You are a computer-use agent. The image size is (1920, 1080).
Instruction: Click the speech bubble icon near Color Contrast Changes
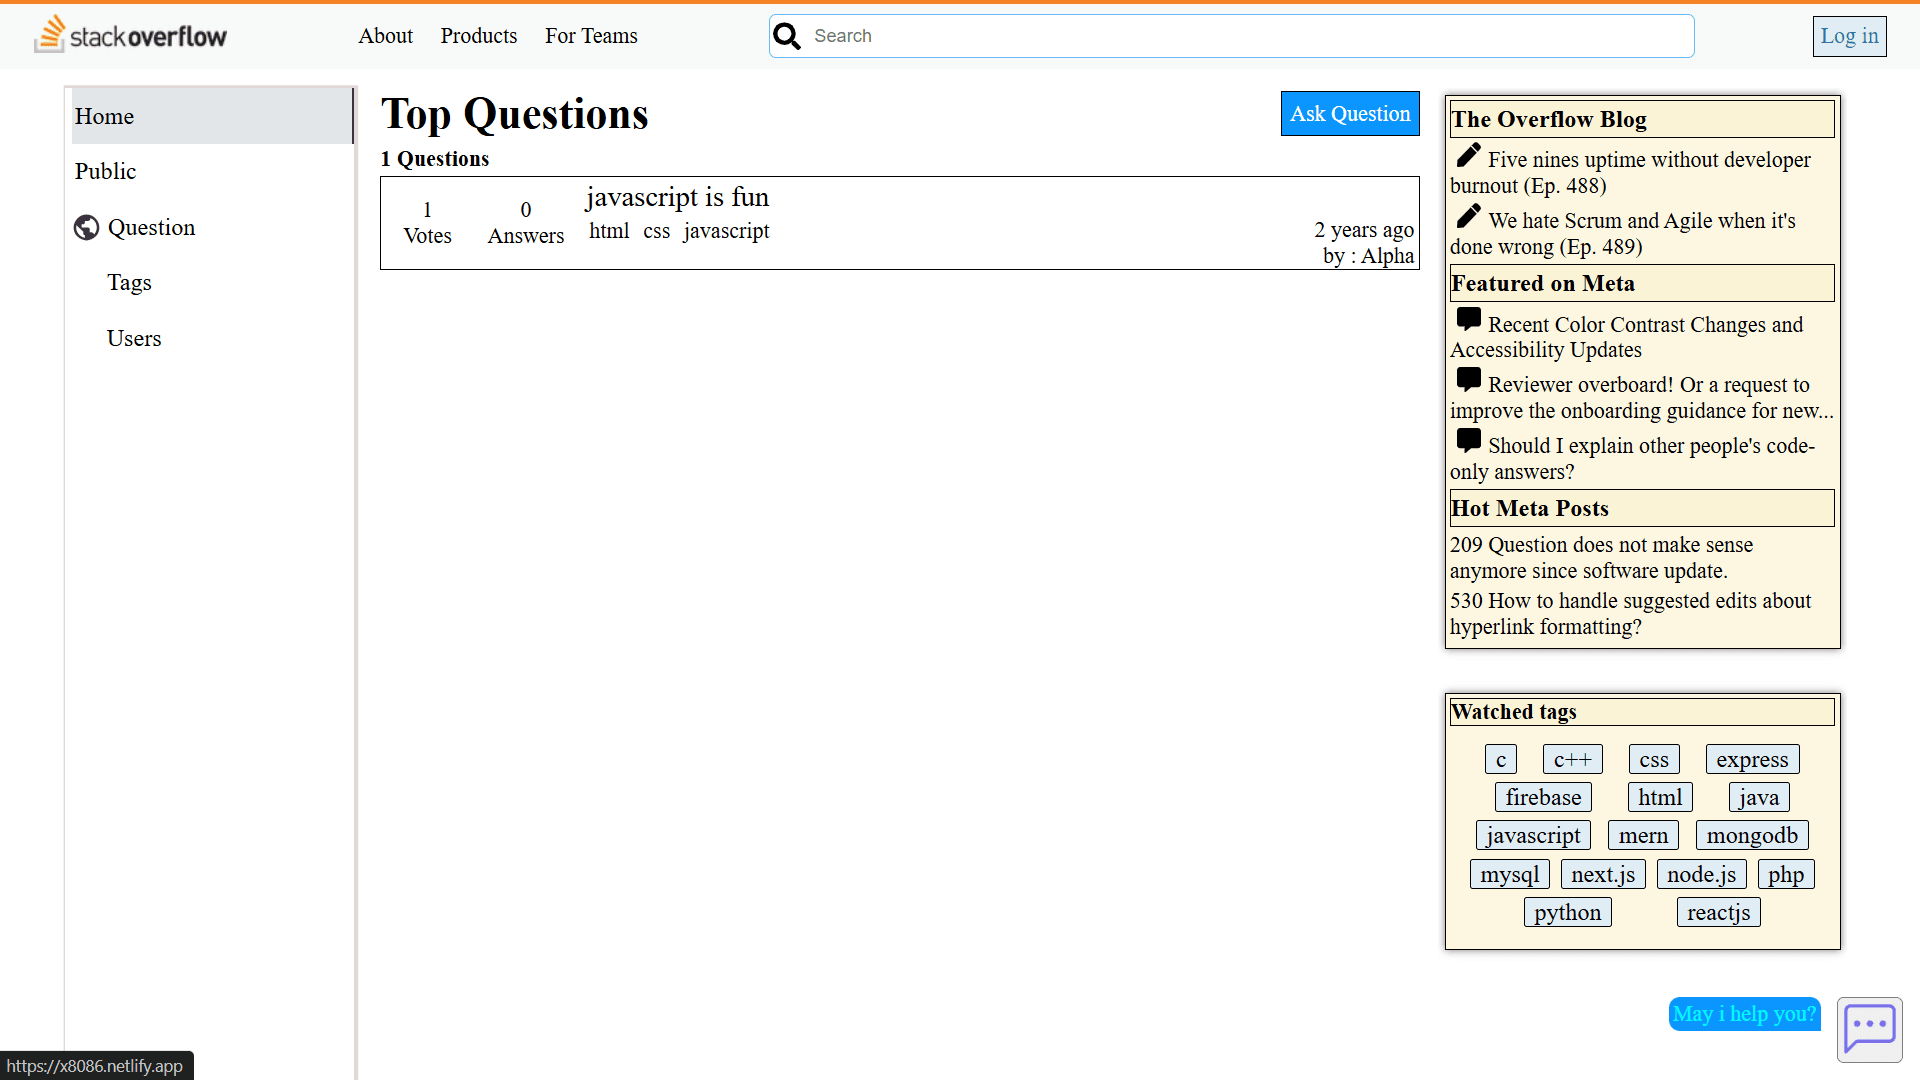click(x=1468, y=318)
